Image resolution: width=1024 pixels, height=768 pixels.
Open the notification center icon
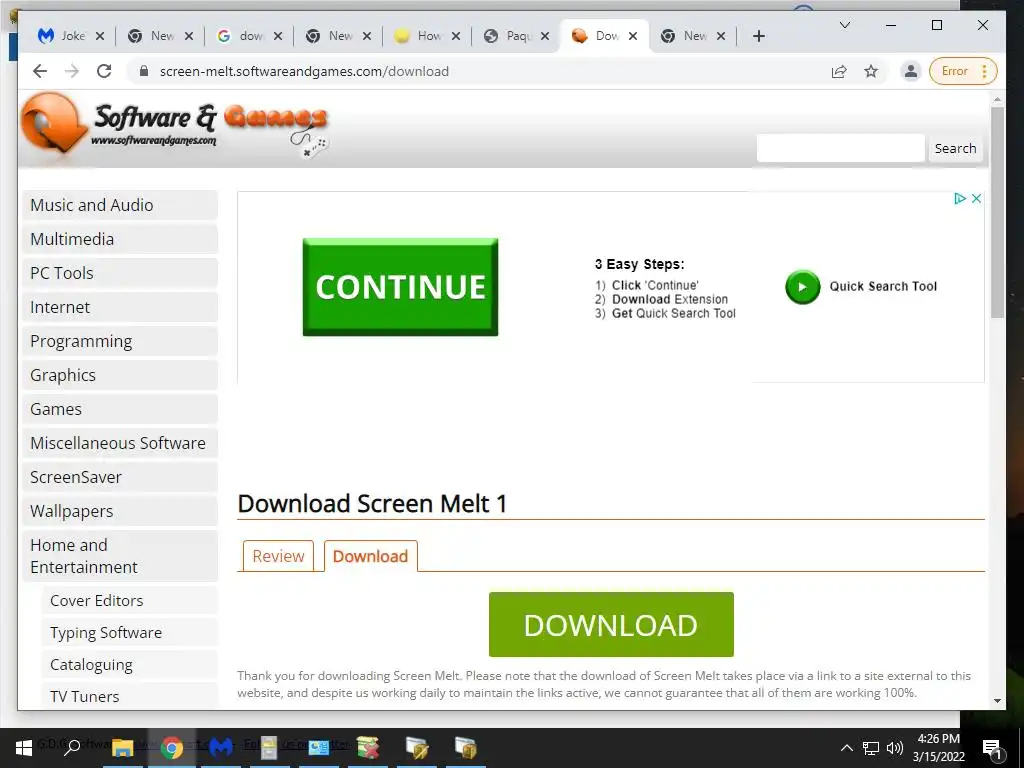(993, 748)
